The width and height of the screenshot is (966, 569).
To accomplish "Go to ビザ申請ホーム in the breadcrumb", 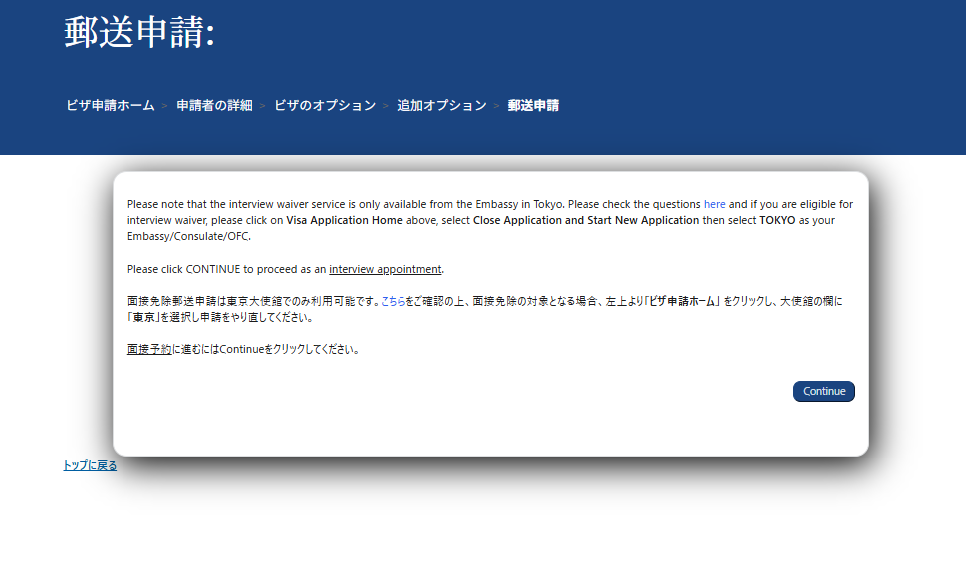I will 110,105.
